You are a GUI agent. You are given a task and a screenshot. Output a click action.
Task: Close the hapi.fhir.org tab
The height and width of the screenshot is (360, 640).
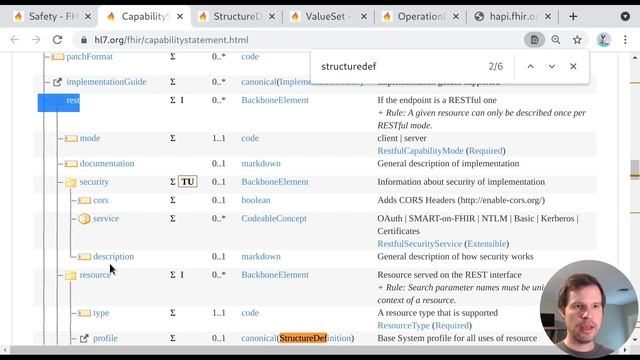(x=548, y=16)
